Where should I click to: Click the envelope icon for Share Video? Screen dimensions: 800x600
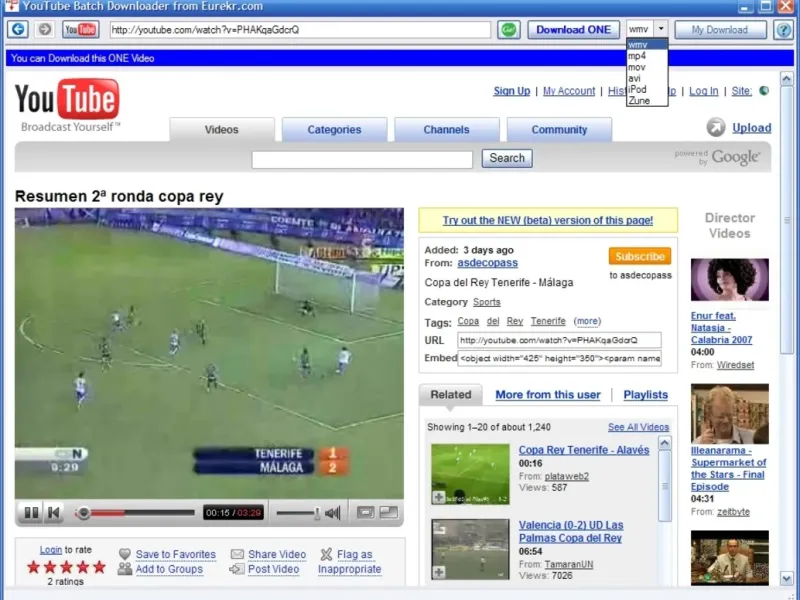pyautogui.click(x=237, y=554)
